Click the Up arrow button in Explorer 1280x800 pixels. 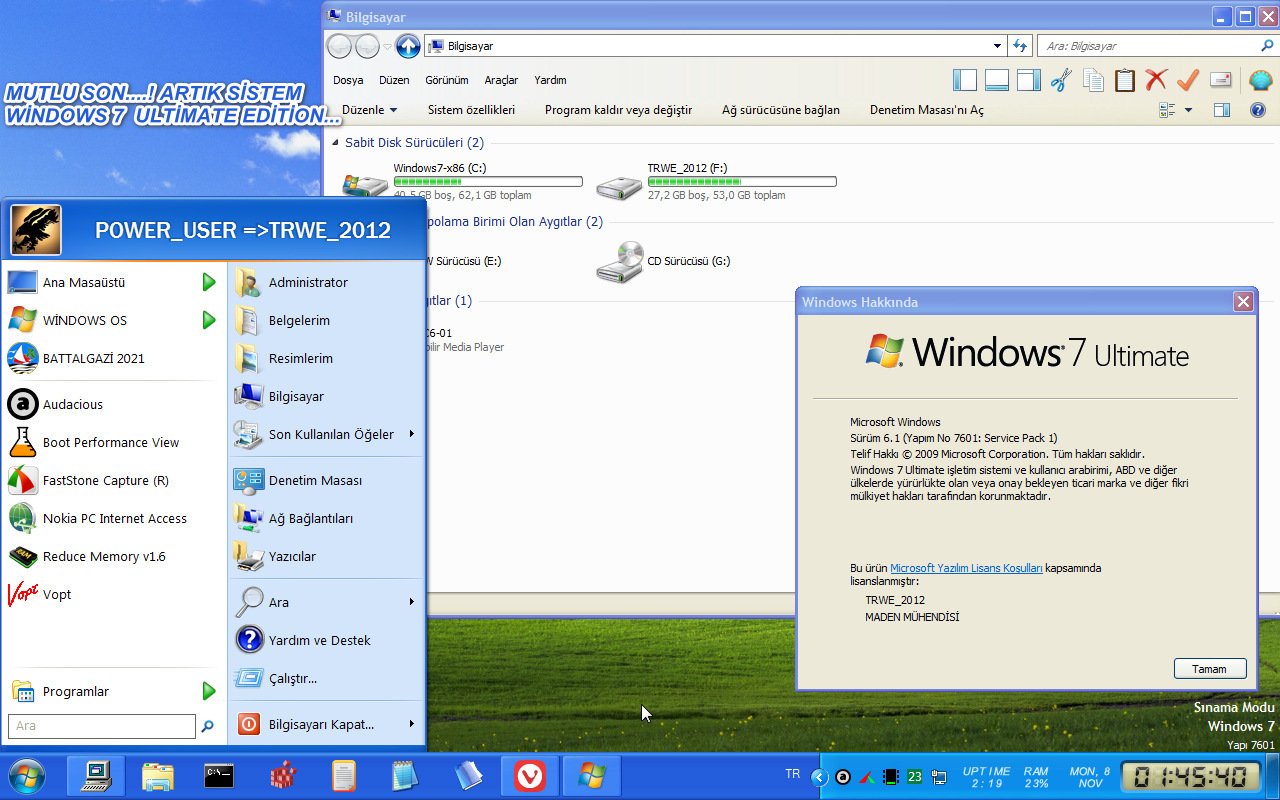407,46
